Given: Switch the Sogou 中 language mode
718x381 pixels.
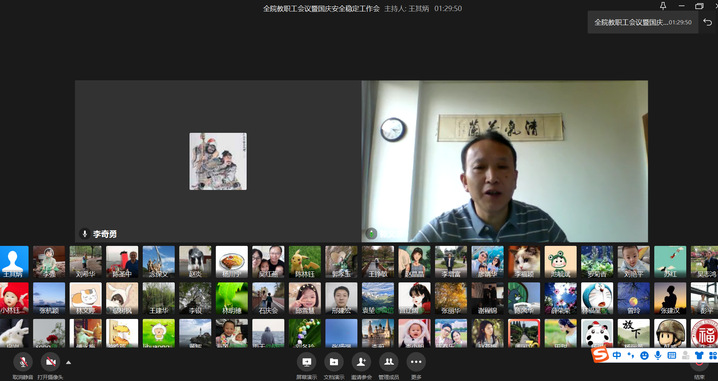Looking at the screenshot, I should point(617,355).
